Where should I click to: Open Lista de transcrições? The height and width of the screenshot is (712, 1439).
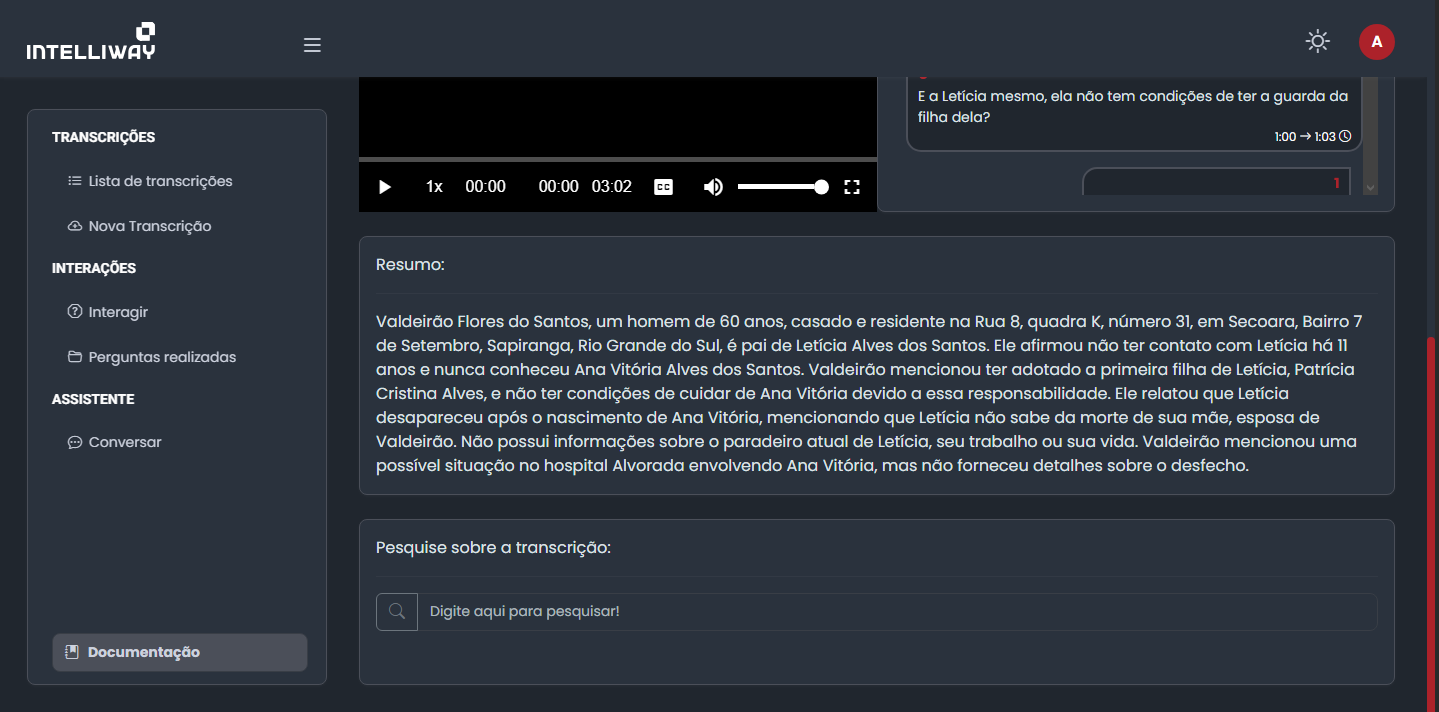160,181
